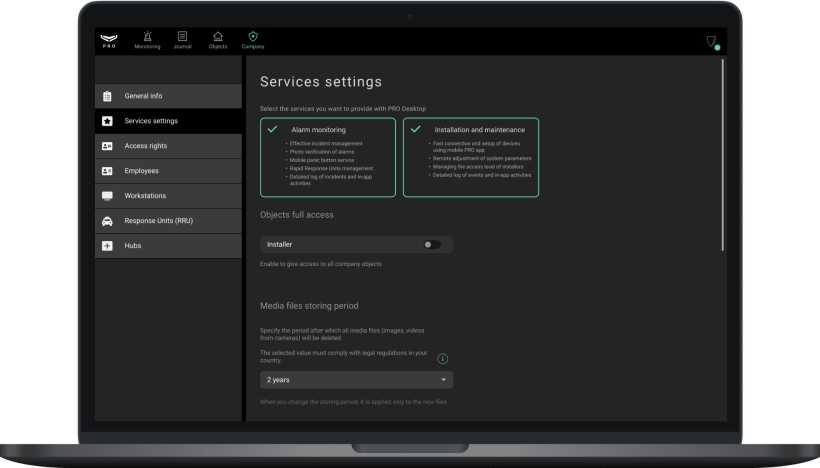
Task: Uncheck the Alarm monitoring service card
Action: [329, 156]
